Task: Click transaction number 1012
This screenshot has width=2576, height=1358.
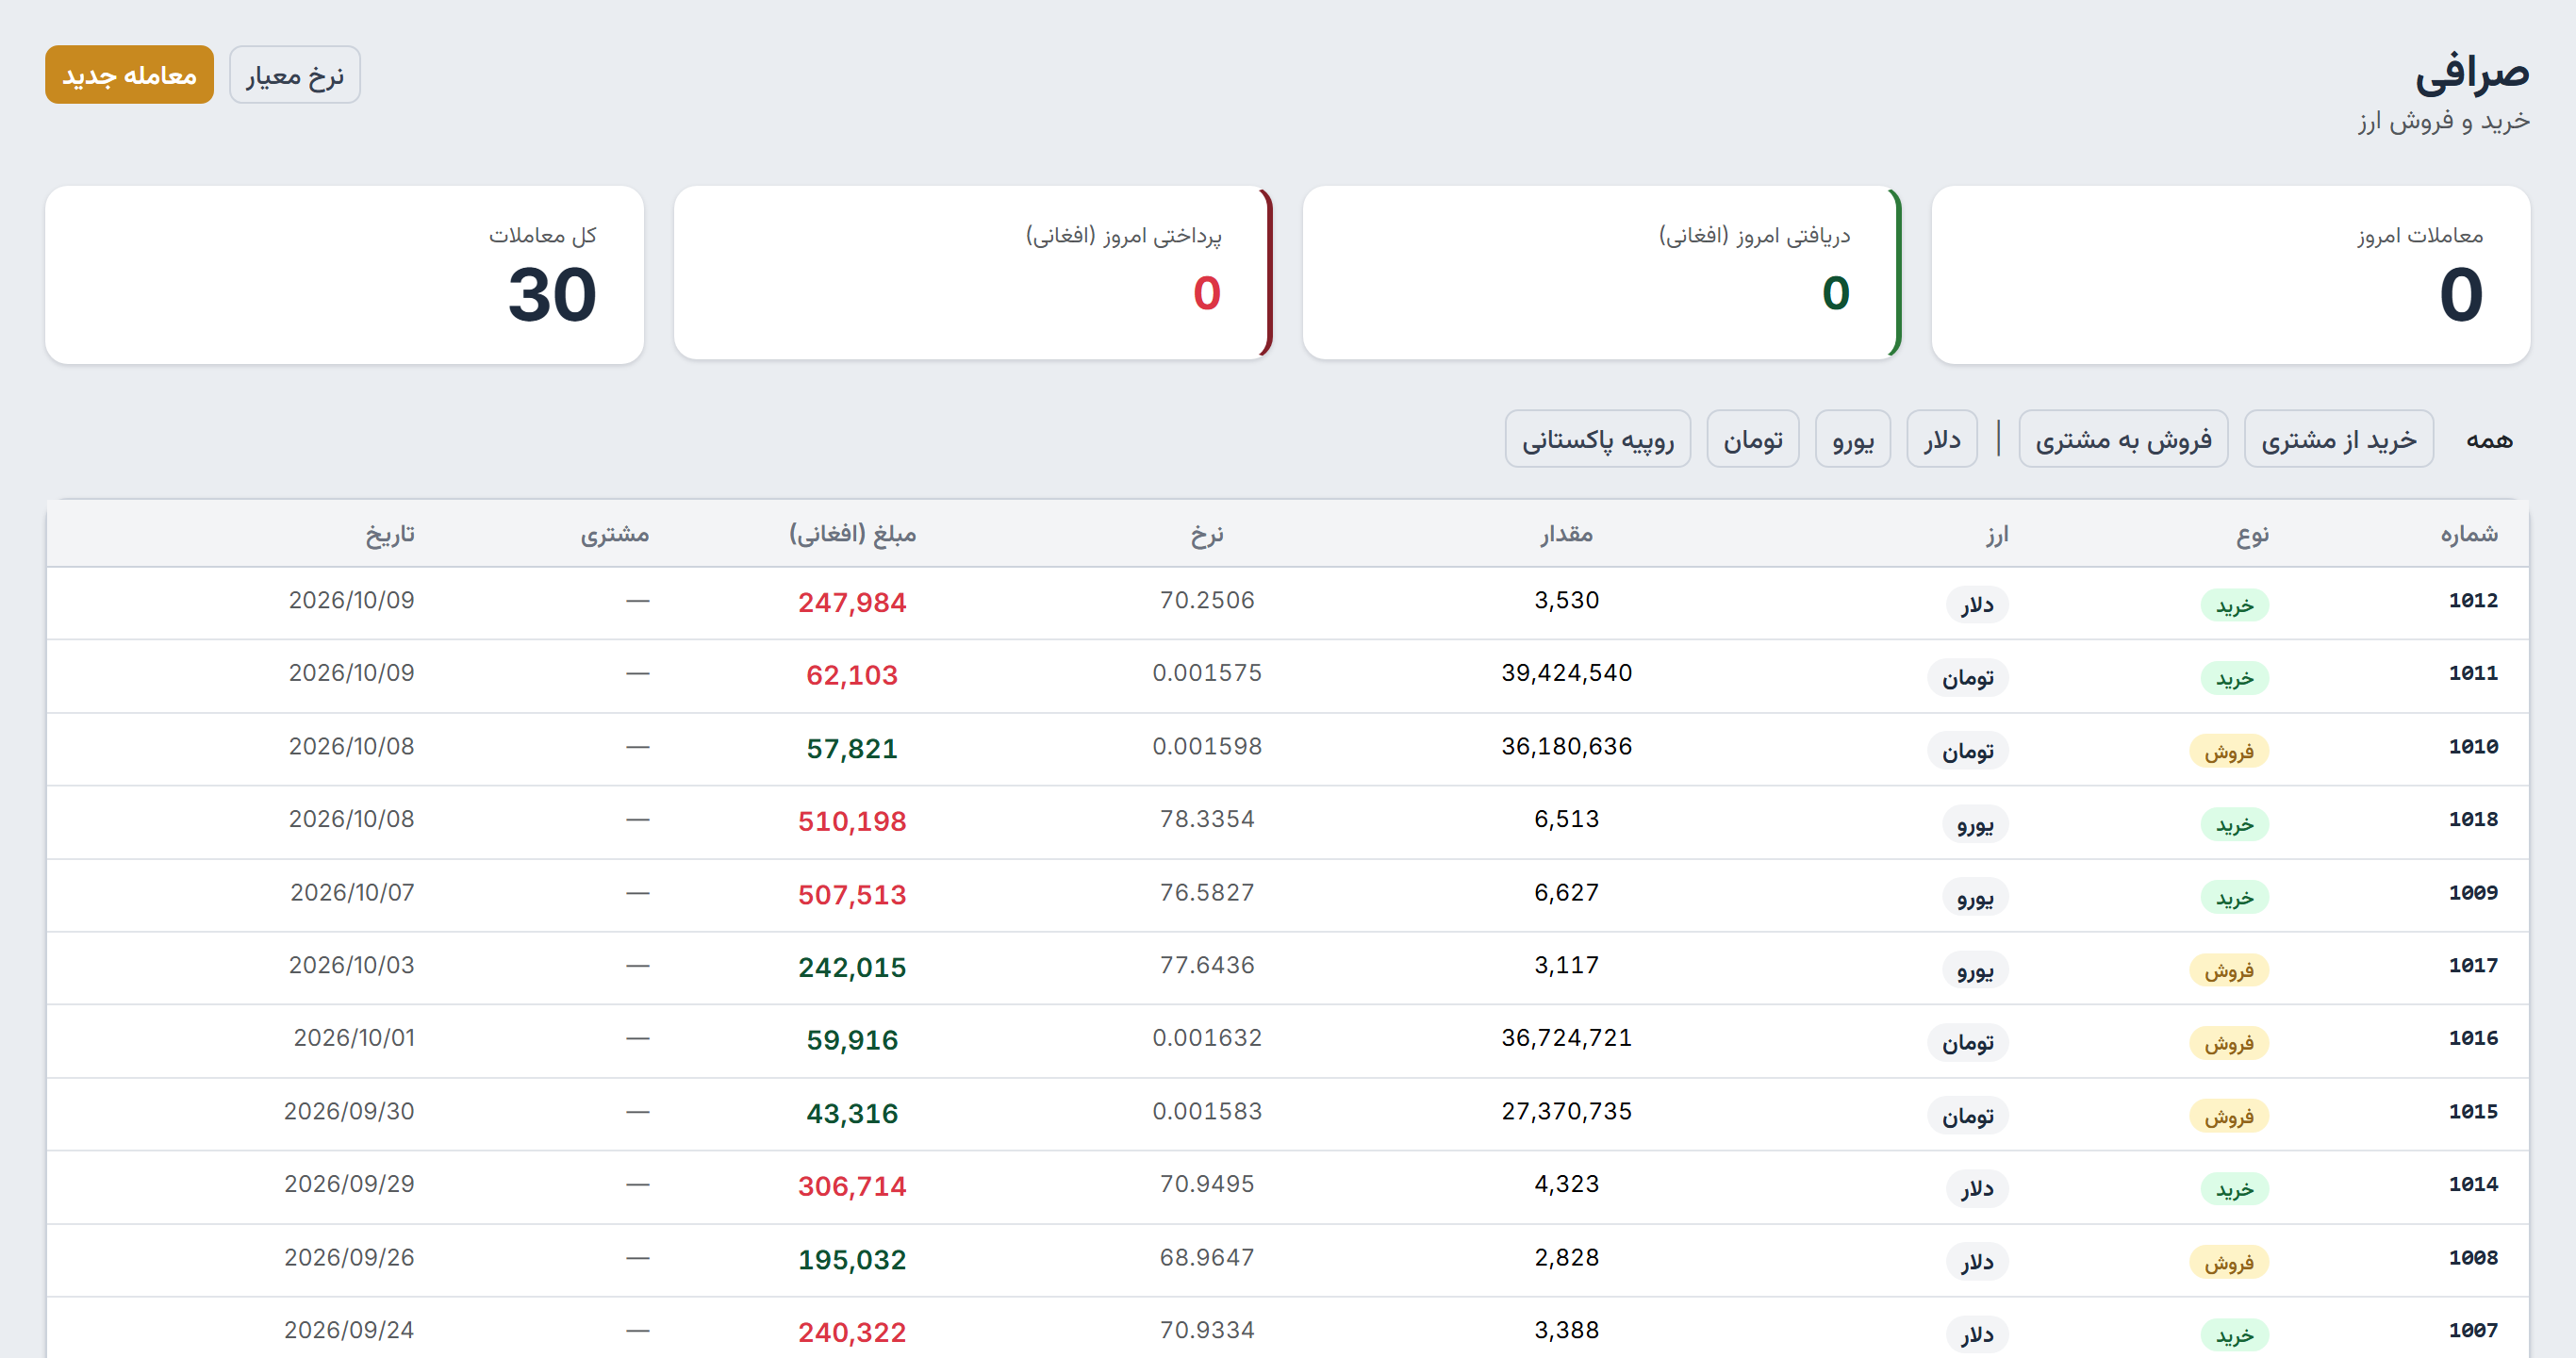Action: 2473,600
